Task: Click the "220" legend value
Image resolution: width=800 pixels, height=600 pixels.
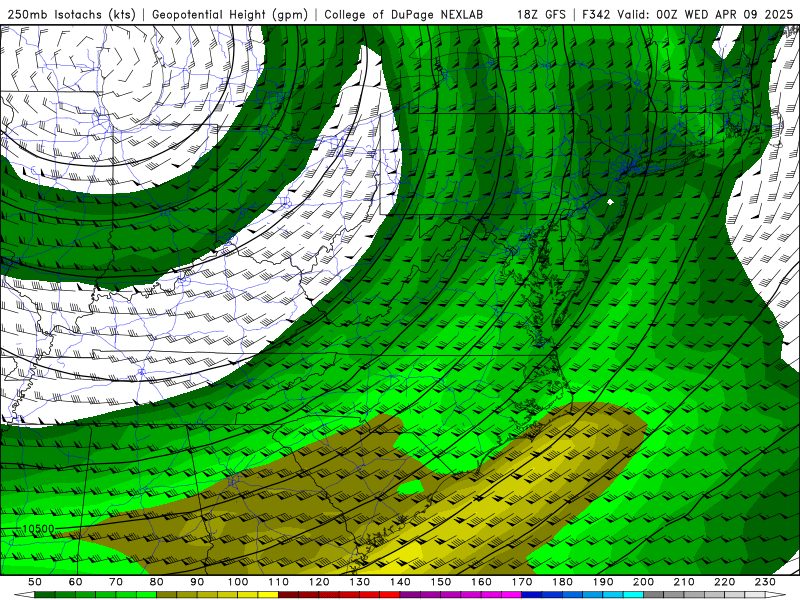Action: tap(724, 582)
